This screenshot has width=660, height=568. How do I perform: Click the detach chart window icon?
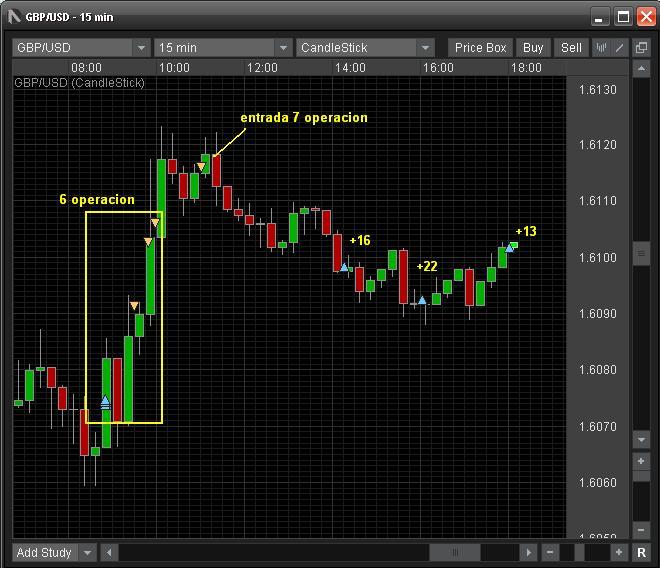pyautogui.click(x=641, y=47)
